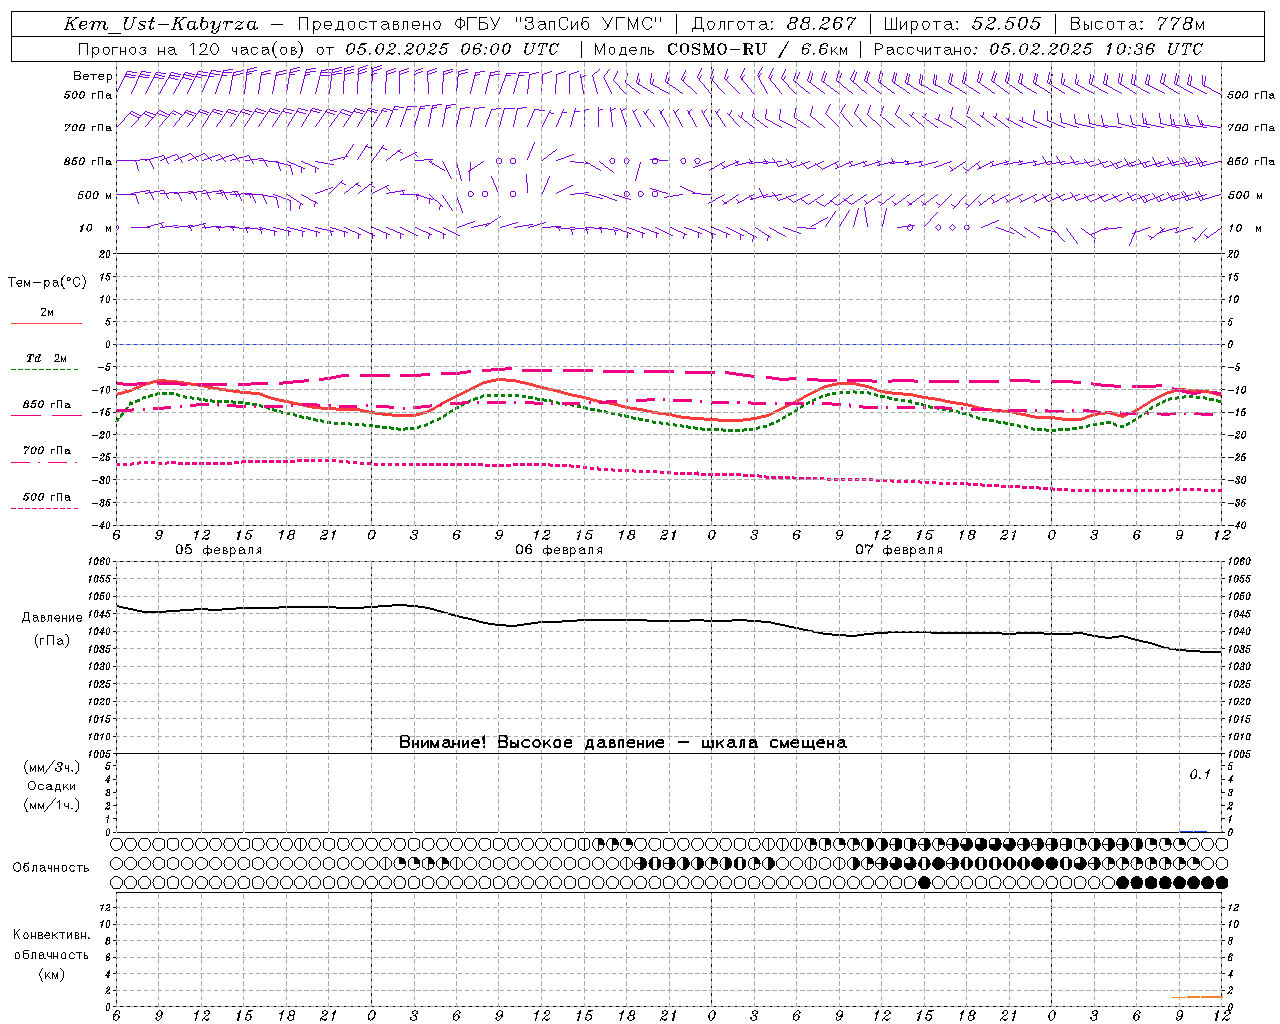Click the Тем-ра(°C) panel title
The width and height of the screenshot is (1280, 1024).
(47, 283)
